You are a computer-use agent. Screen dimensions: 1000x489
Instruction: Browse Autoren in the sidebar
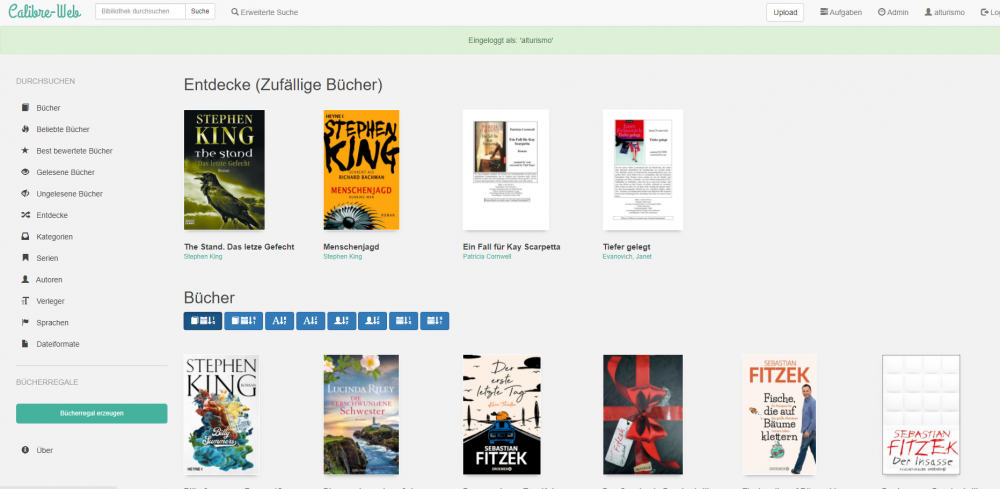click(x=42, y=280)
